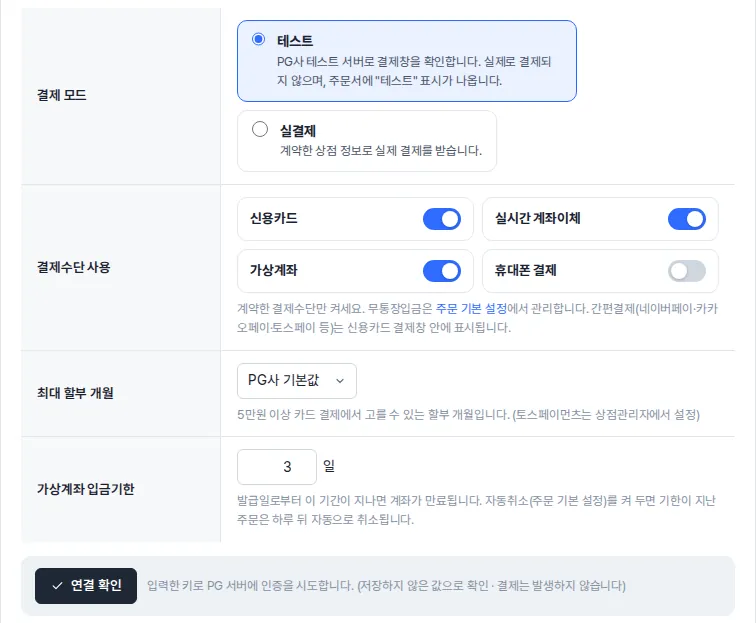Click the 연결 확인 button
Screen dimensions: 756x623
[86, 586]
